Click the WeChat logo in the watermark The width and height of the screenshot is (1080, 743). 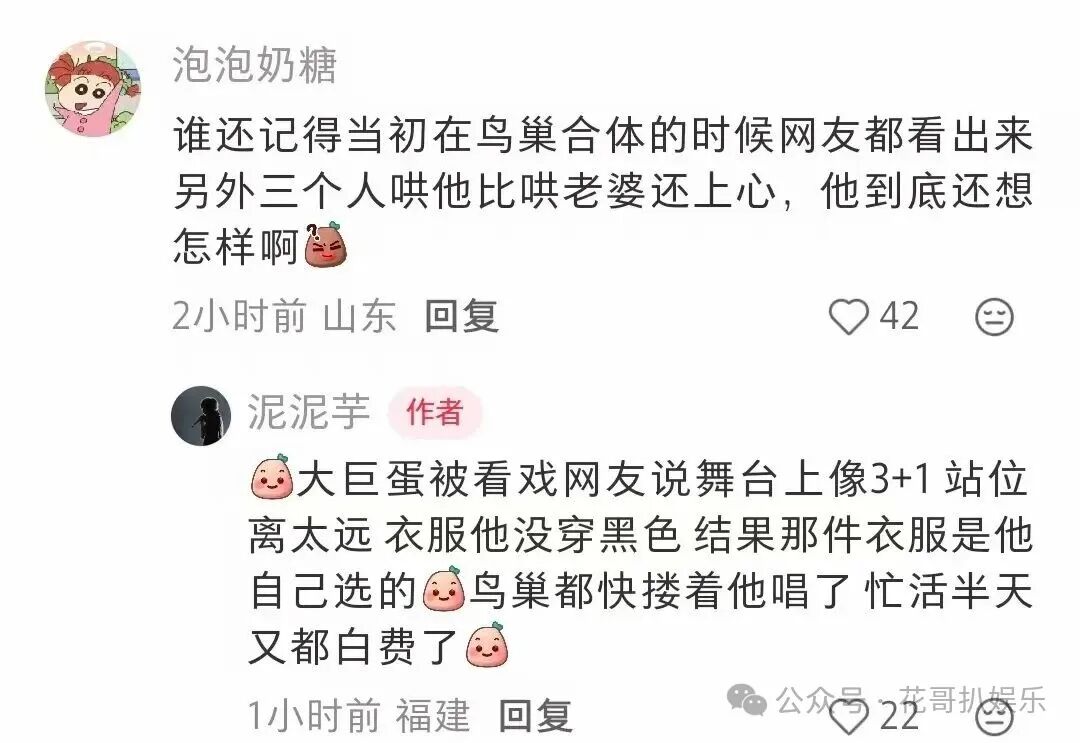[747, 701]
